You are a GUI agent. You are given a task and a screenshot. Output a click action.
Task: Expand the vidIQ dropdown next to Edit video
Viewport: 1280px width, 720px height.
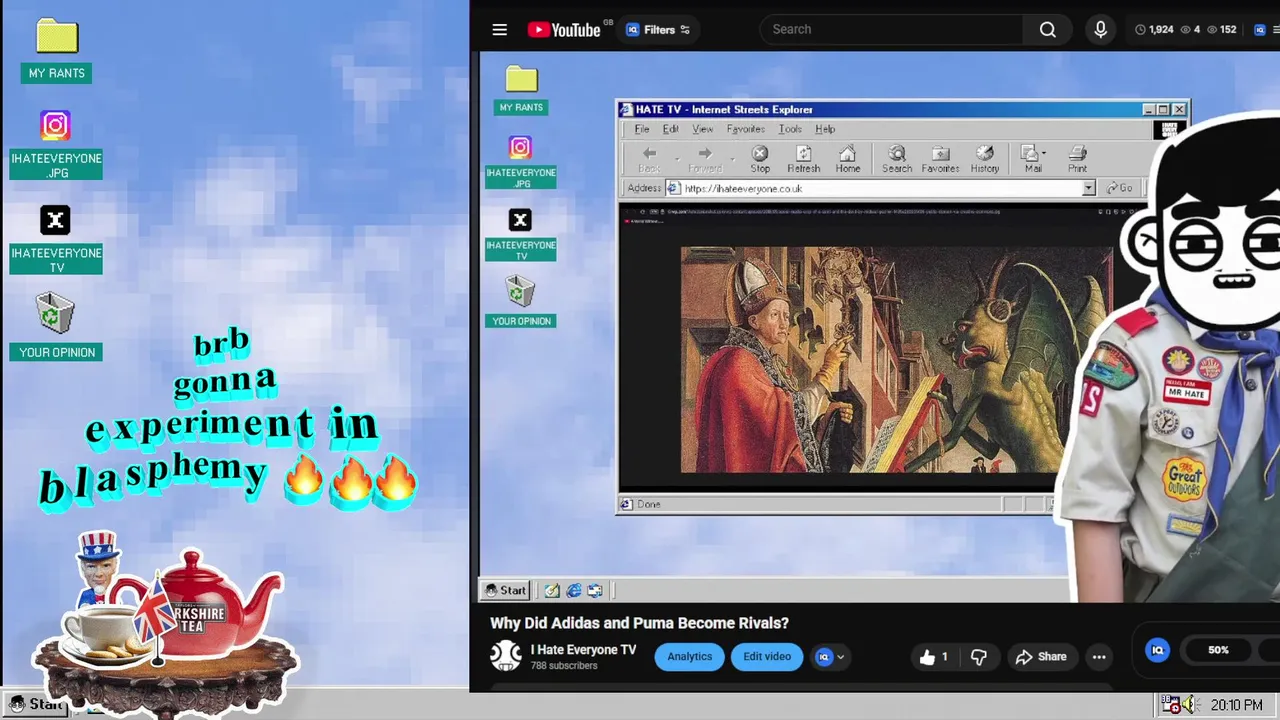[832, 657]
